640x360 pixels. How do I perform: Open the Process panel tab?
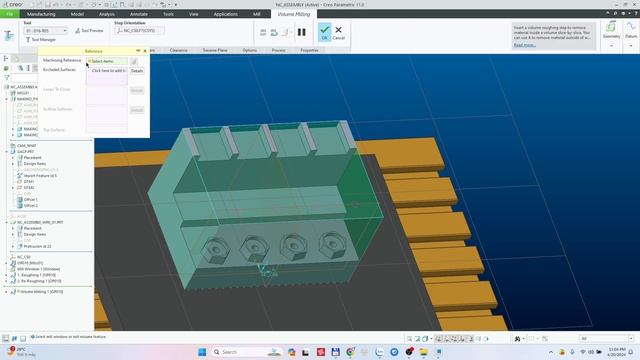pos(278,50)
